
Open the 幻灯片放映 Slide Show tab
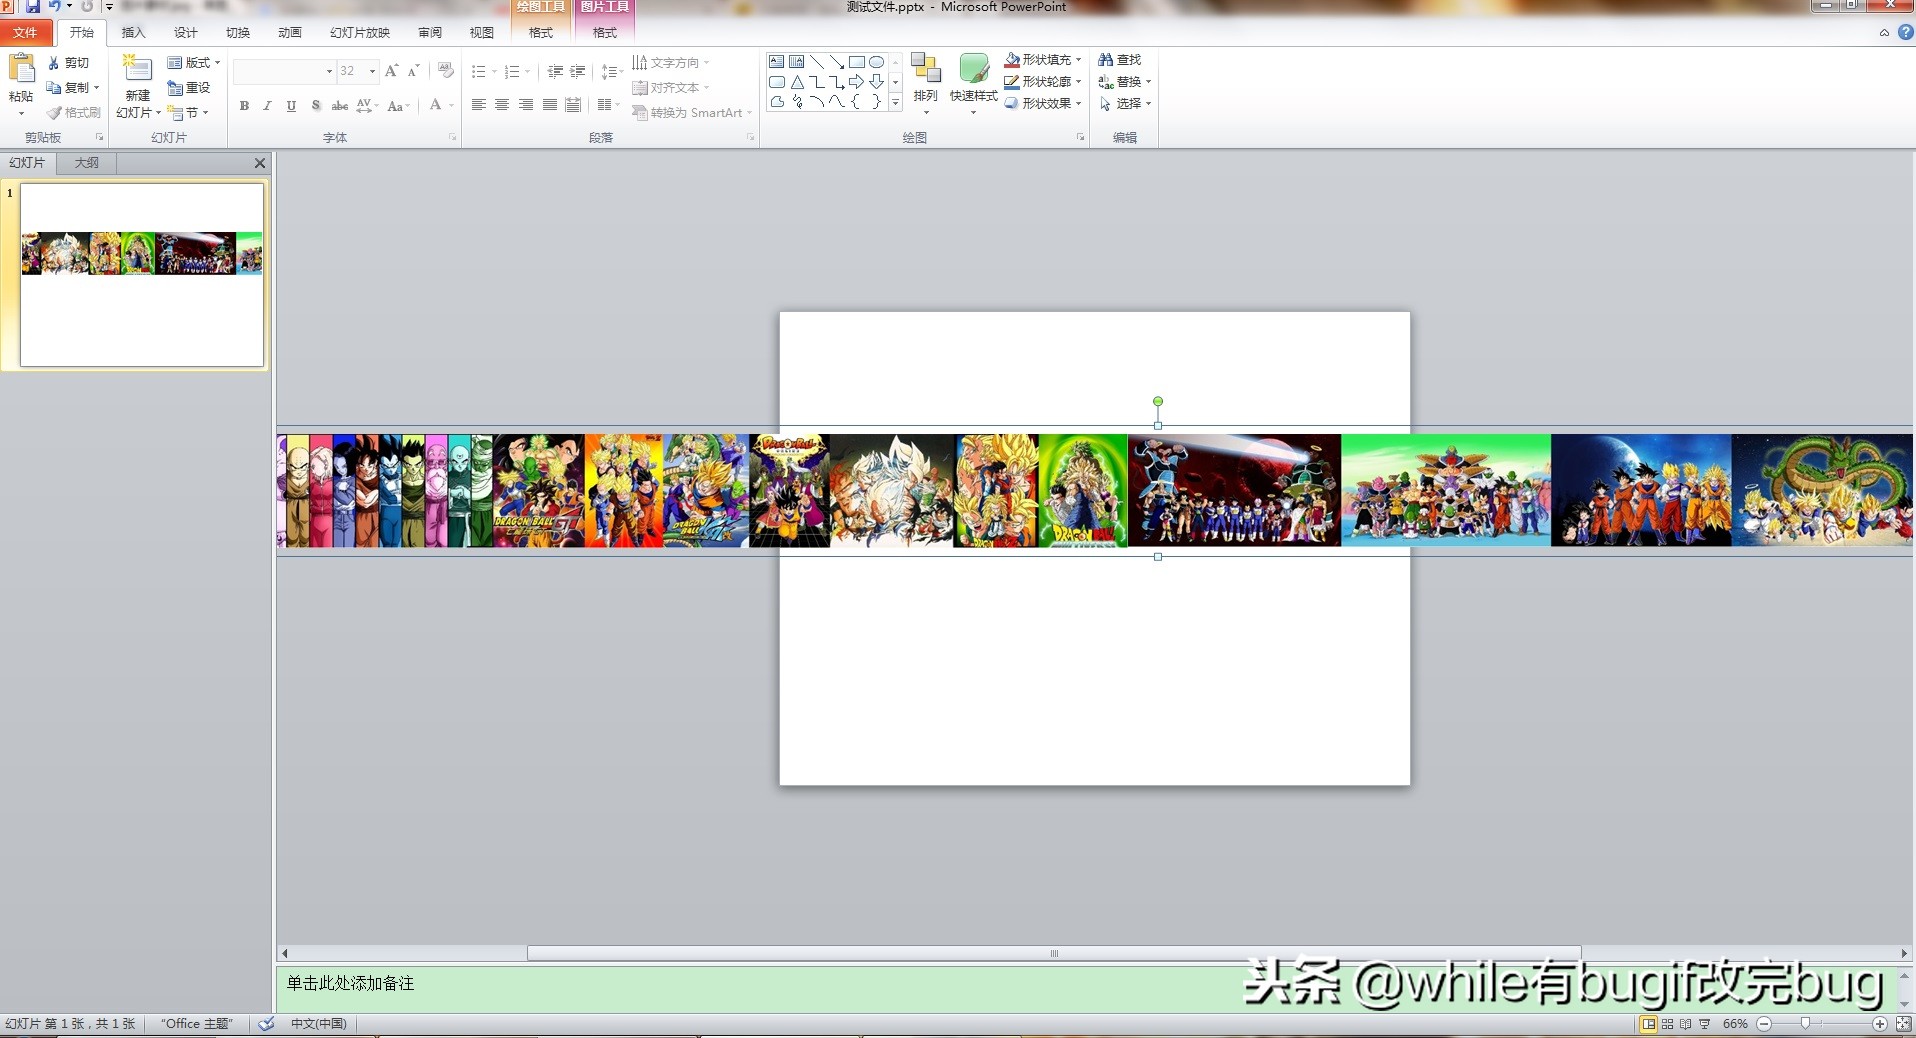click(360, 33)
